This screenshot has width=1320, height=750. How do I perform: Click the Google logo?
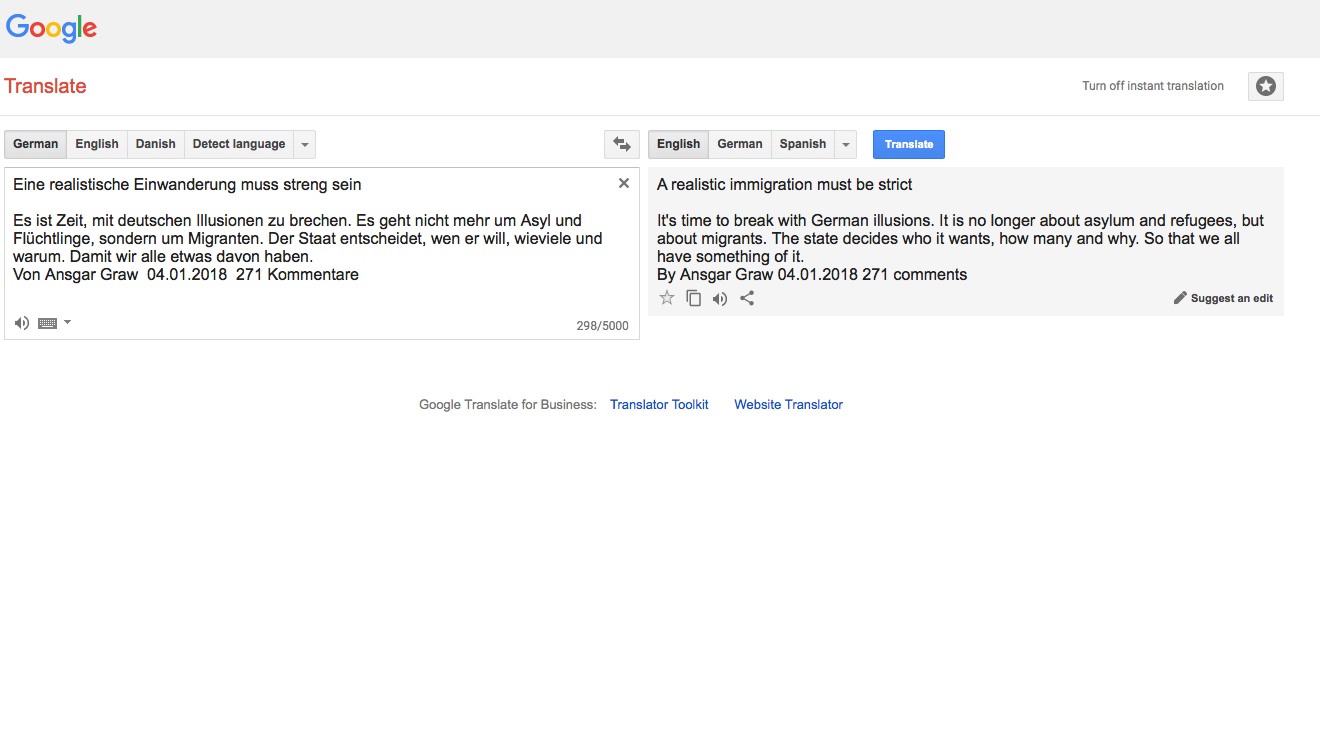[51, 28]
